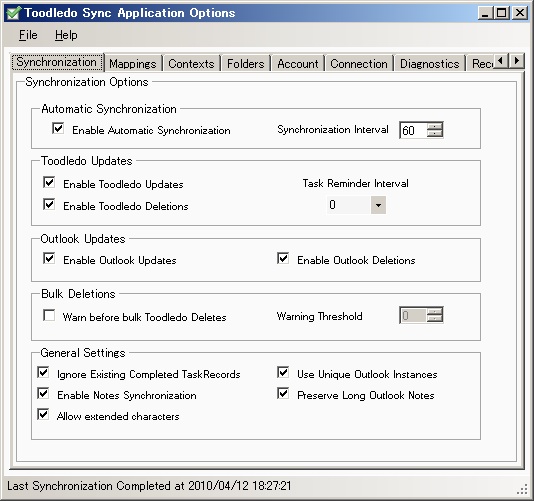Toggle Enable Outlook Updates checkbox

click(x=49, y=258)
